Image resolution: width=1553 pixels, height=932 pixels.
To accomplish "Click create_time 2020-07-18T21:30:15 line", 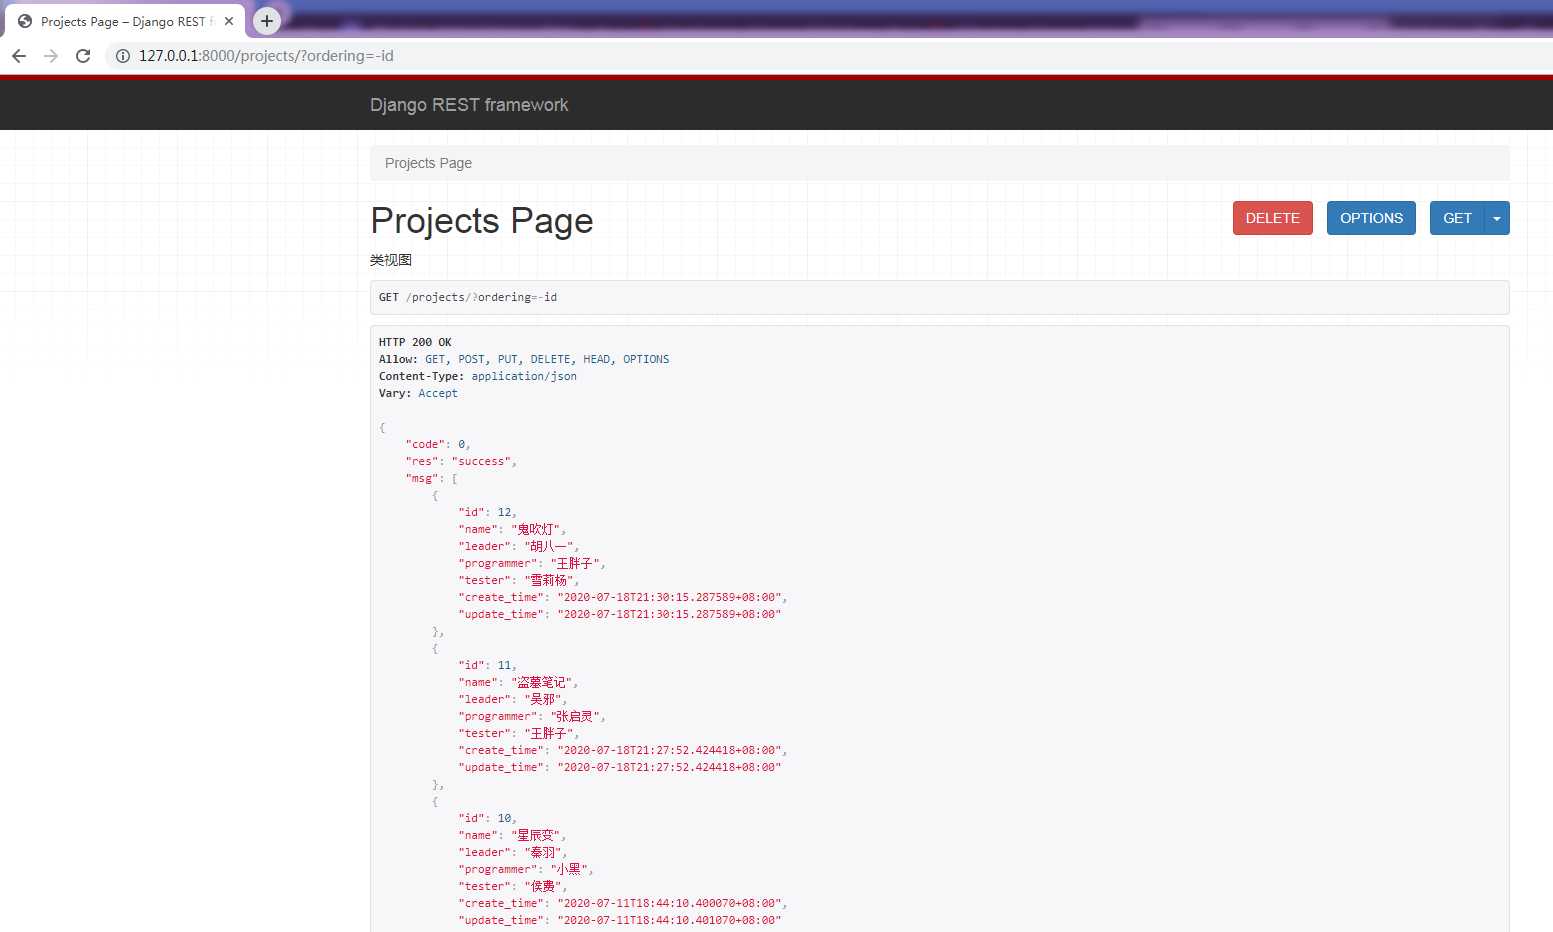I will (623, 597).
